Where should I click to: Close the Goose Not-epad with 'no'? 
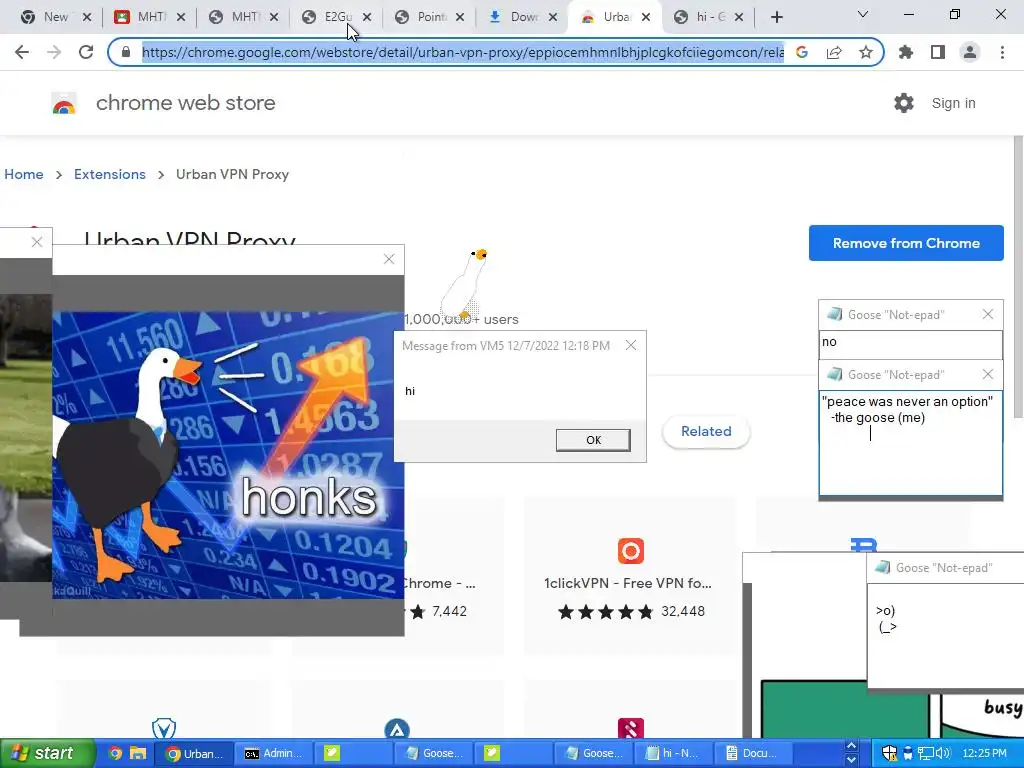pos(987,314)
